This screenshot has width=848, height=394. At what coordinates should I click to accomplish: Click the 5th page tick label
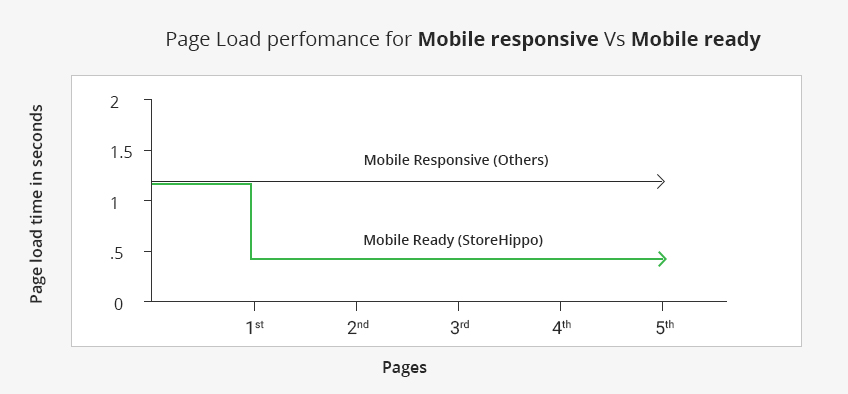tap(665, 328)
